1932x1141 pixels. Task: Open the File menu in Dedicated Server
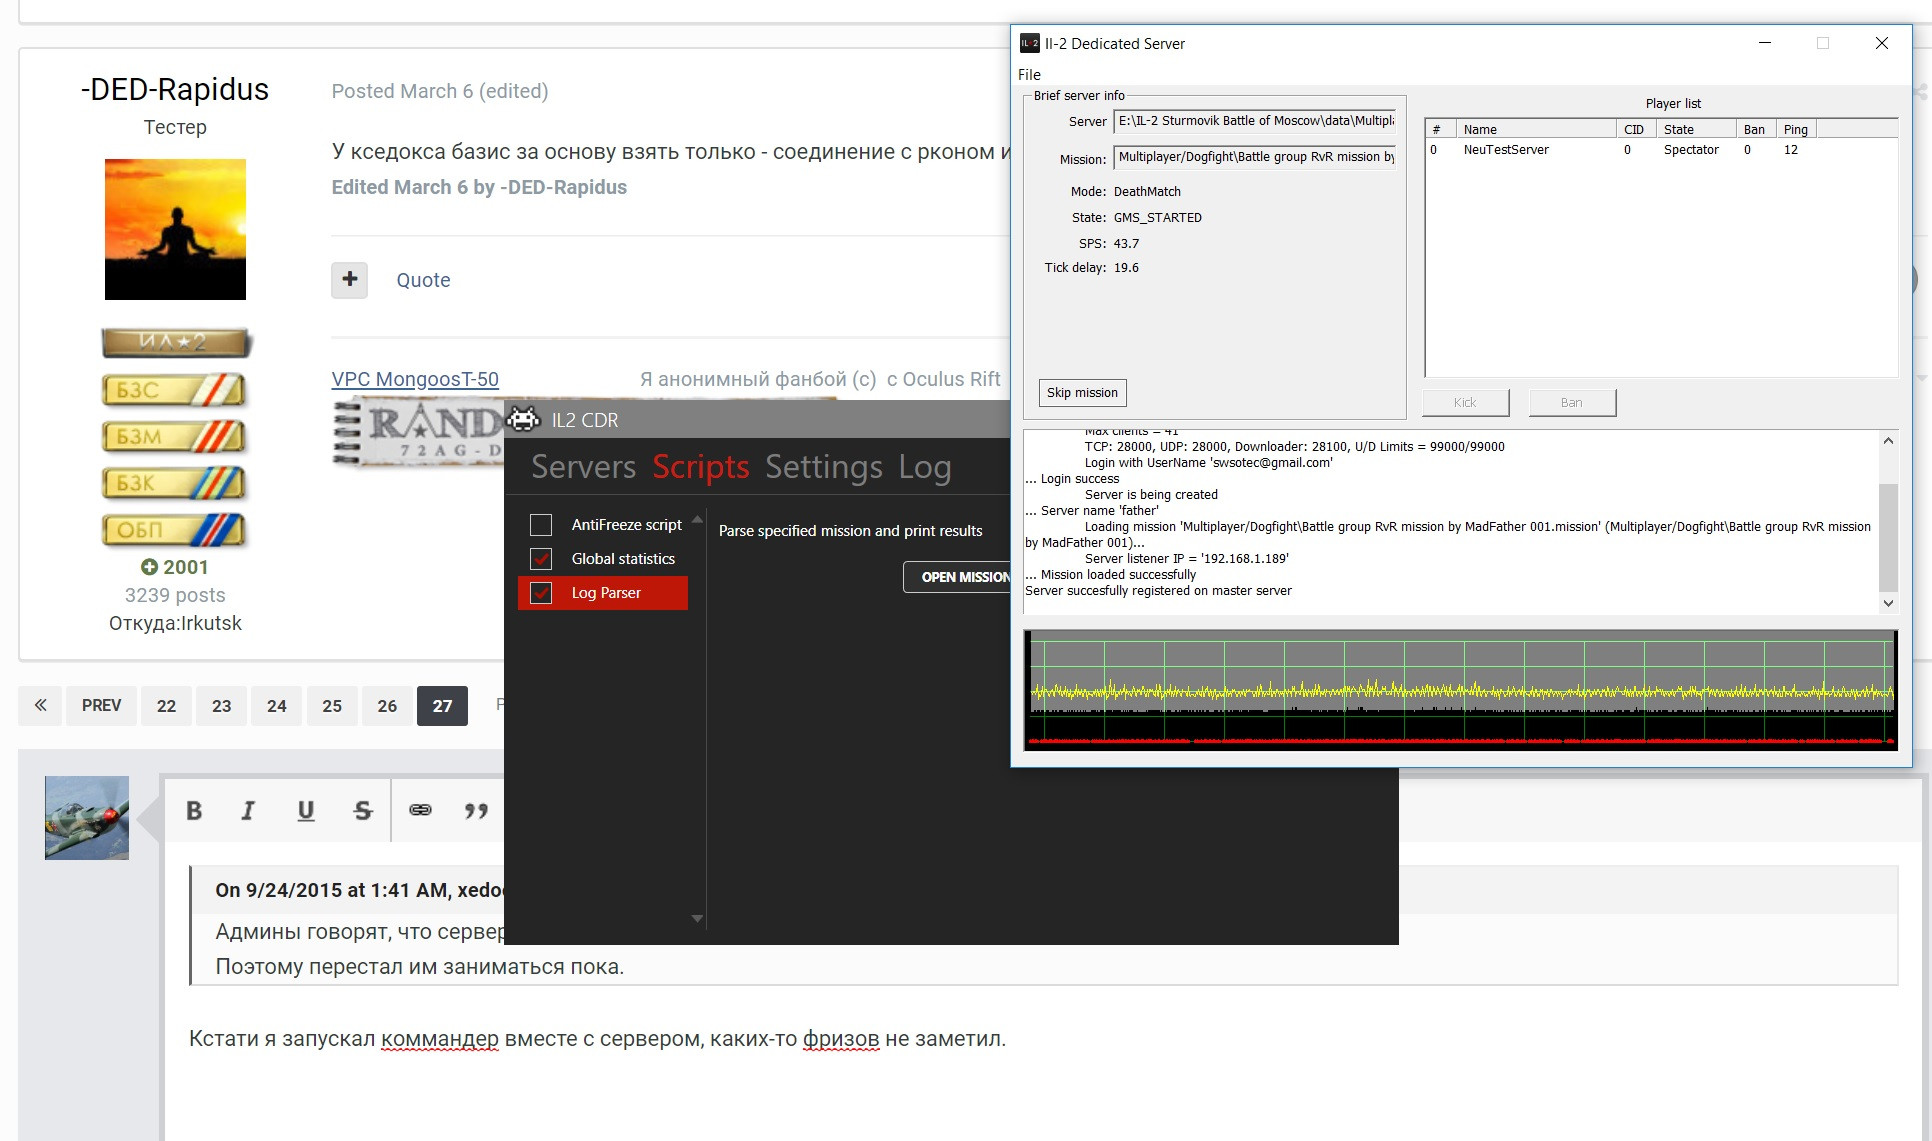point(1029,75)
